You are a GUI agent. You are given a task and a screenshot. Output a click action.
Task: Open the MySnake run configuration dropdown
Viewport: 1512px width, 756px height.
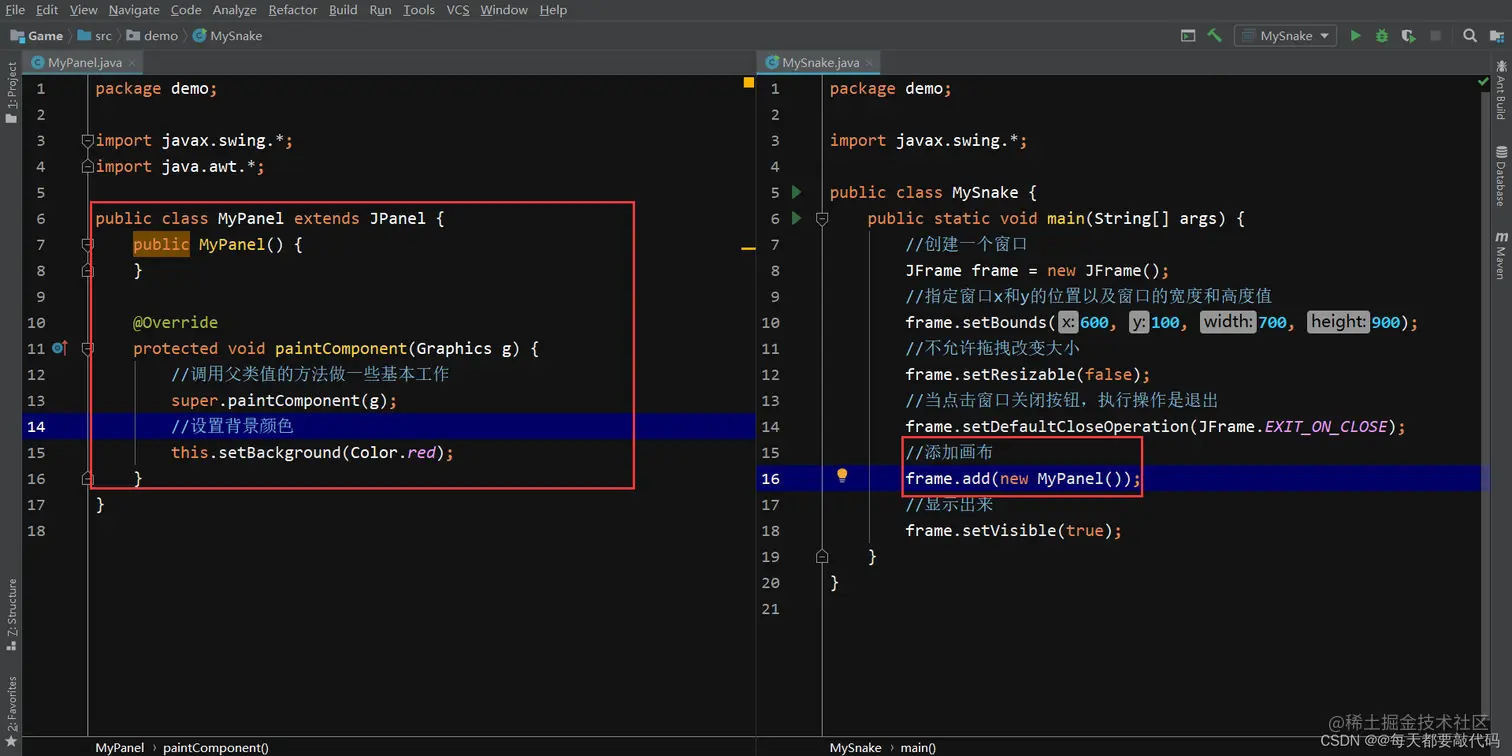coord(1285,36)
